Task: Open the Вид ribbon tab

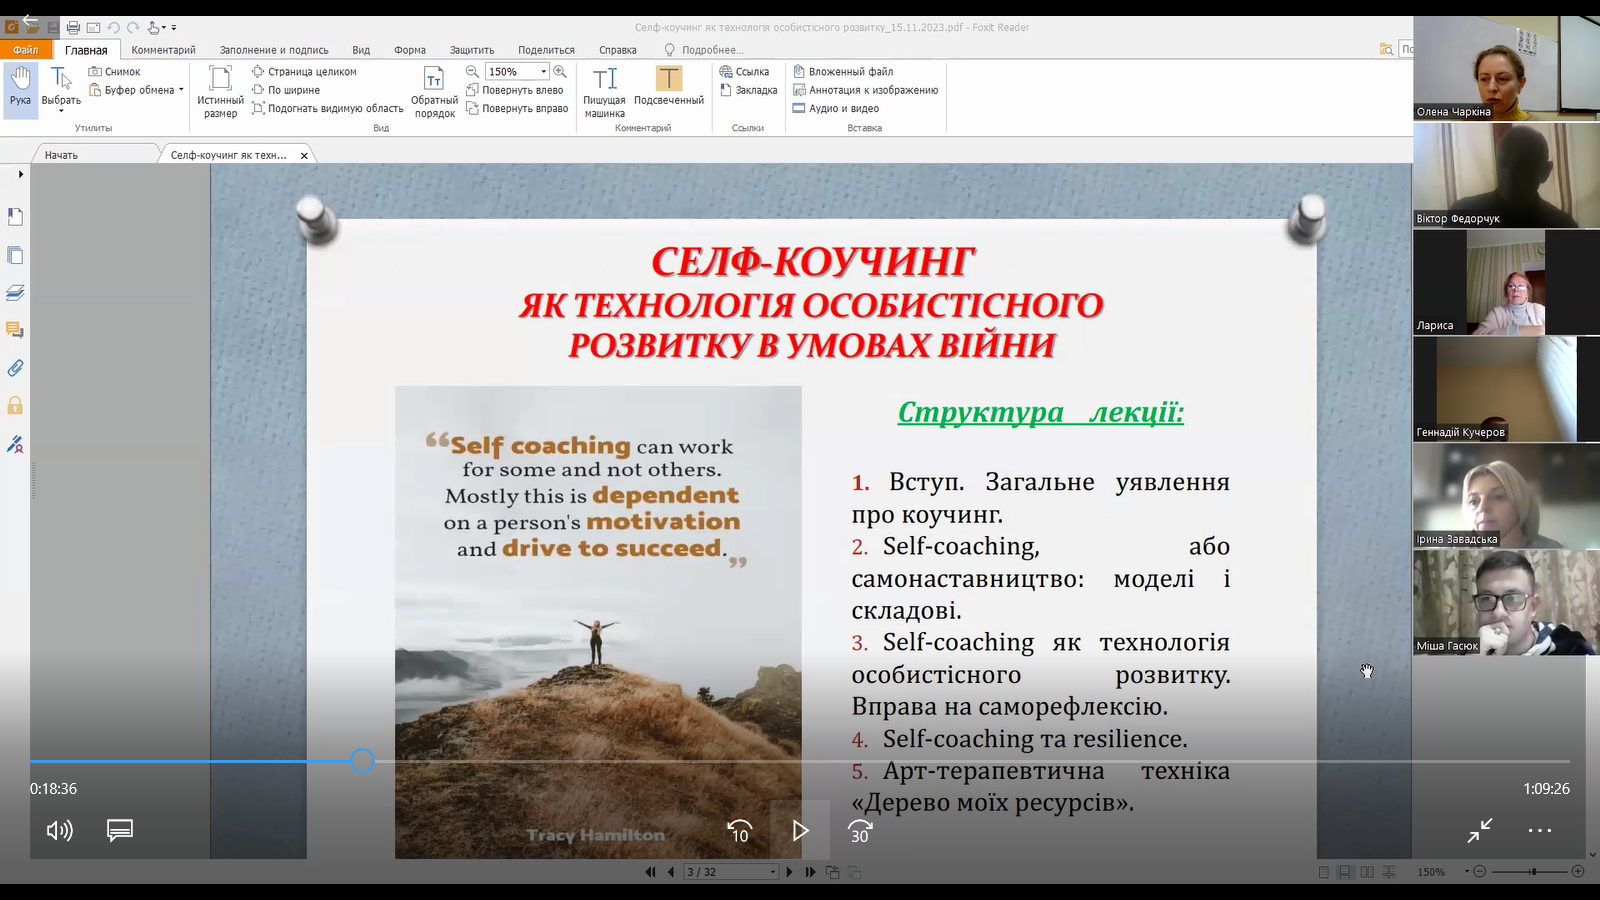Action: click(x=361, y=50)
